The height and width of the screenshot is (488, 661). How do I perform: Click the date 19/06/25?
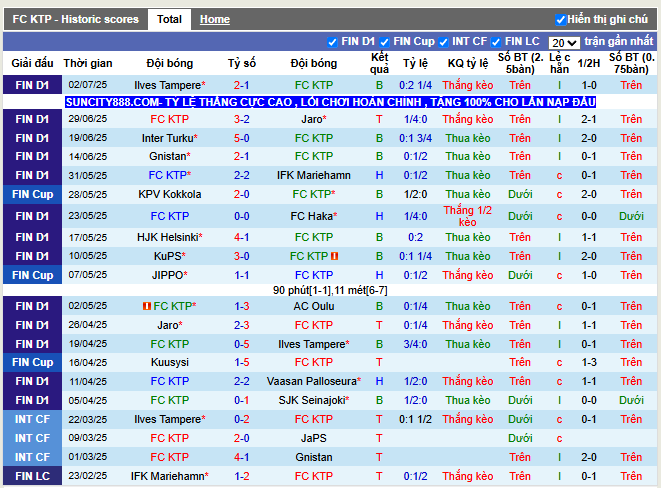pyautogui.click(x=88, y=138)
